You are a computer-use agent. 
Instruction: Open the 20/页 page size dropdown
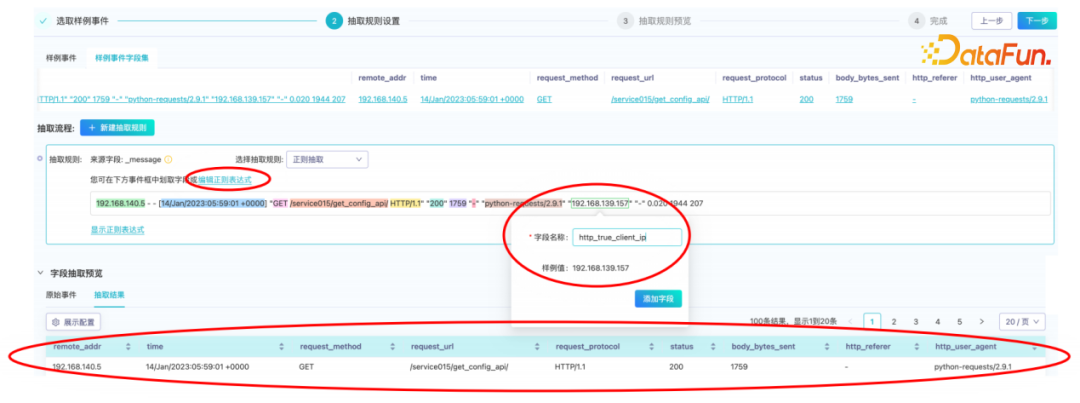coord(1022,321)
